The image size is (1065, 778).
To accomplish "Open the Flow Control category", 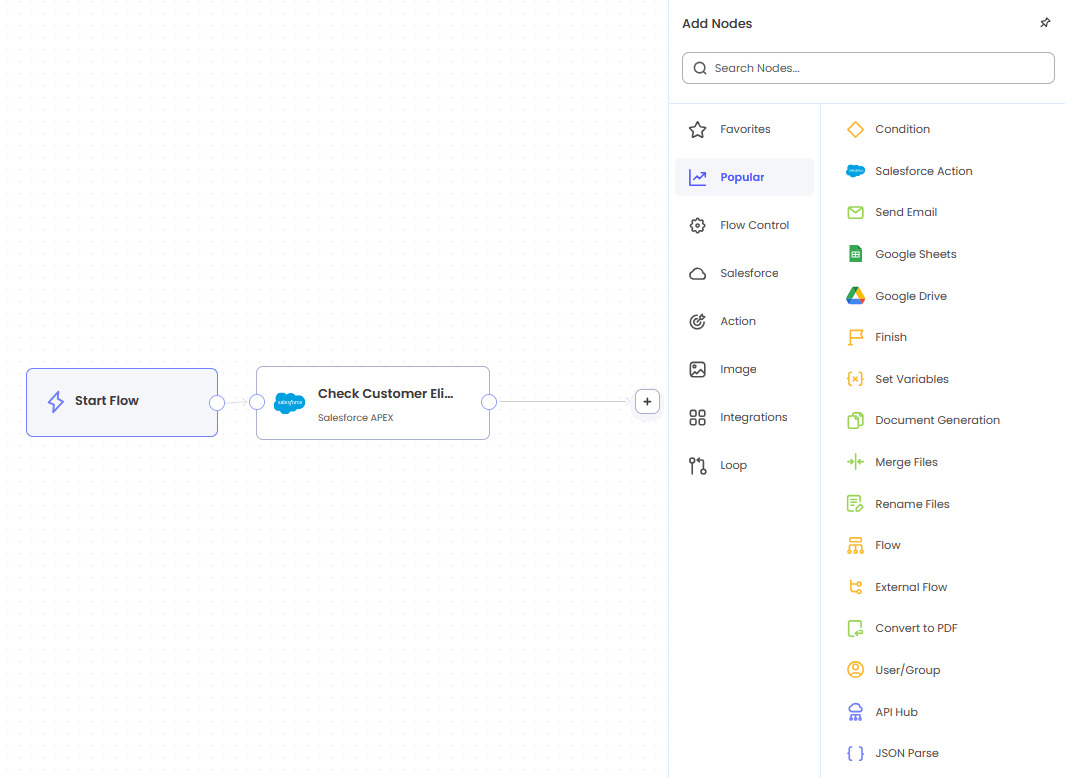I will (744, 226).
